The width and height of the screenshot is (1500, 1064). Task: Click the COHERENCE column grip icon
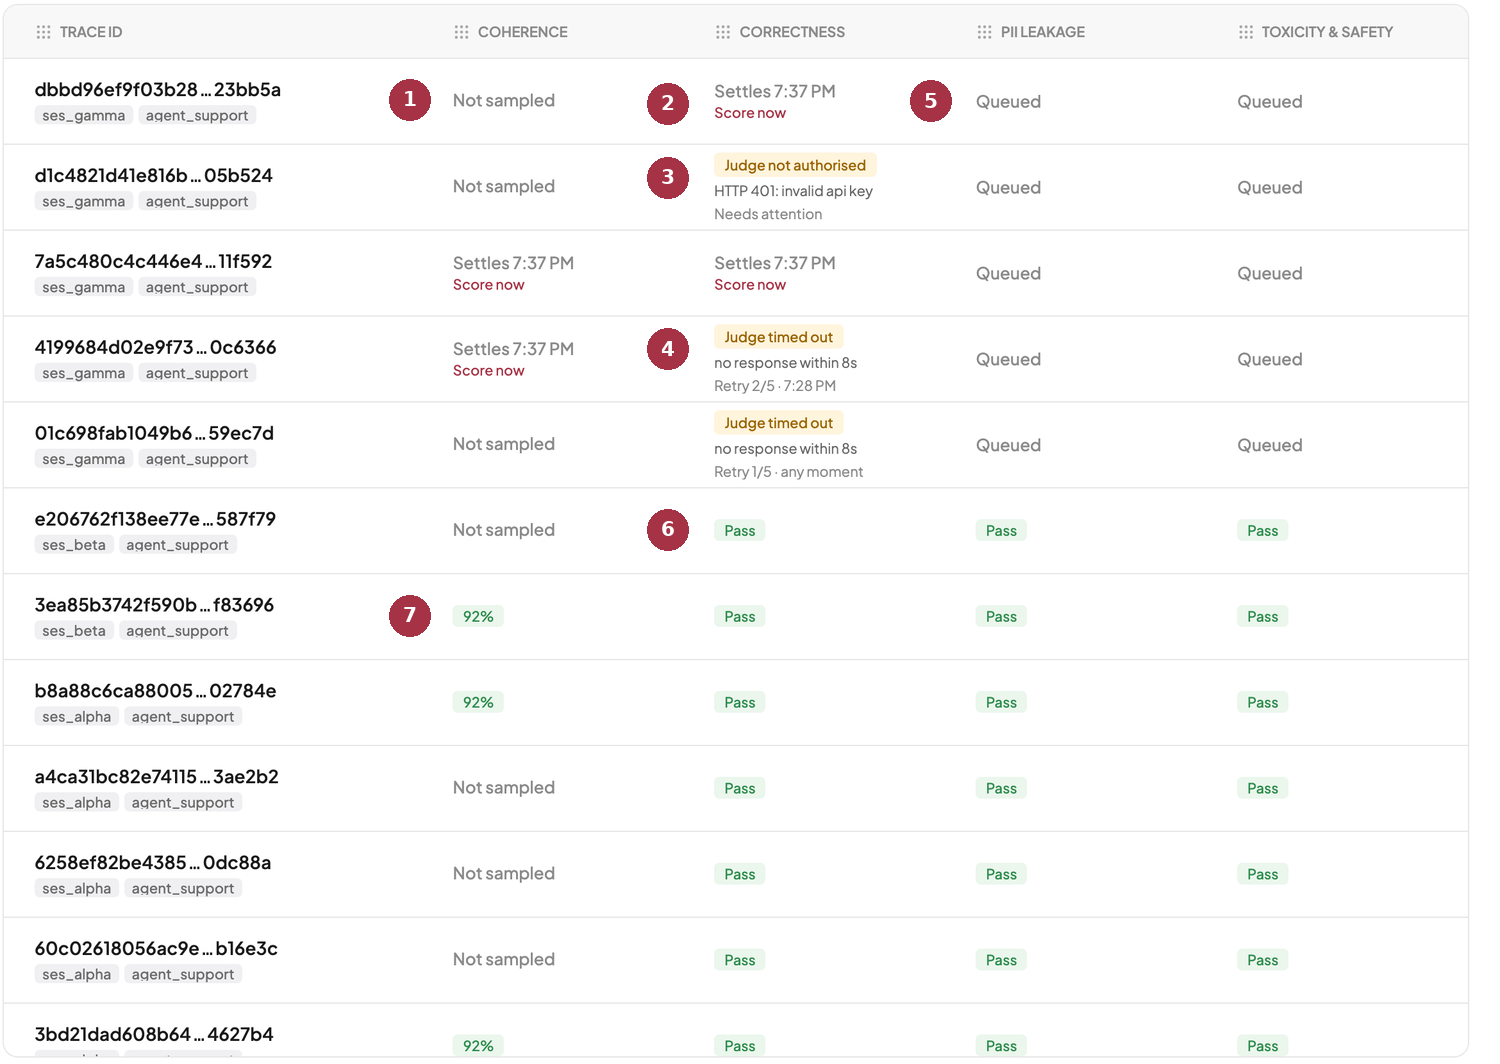461,32
